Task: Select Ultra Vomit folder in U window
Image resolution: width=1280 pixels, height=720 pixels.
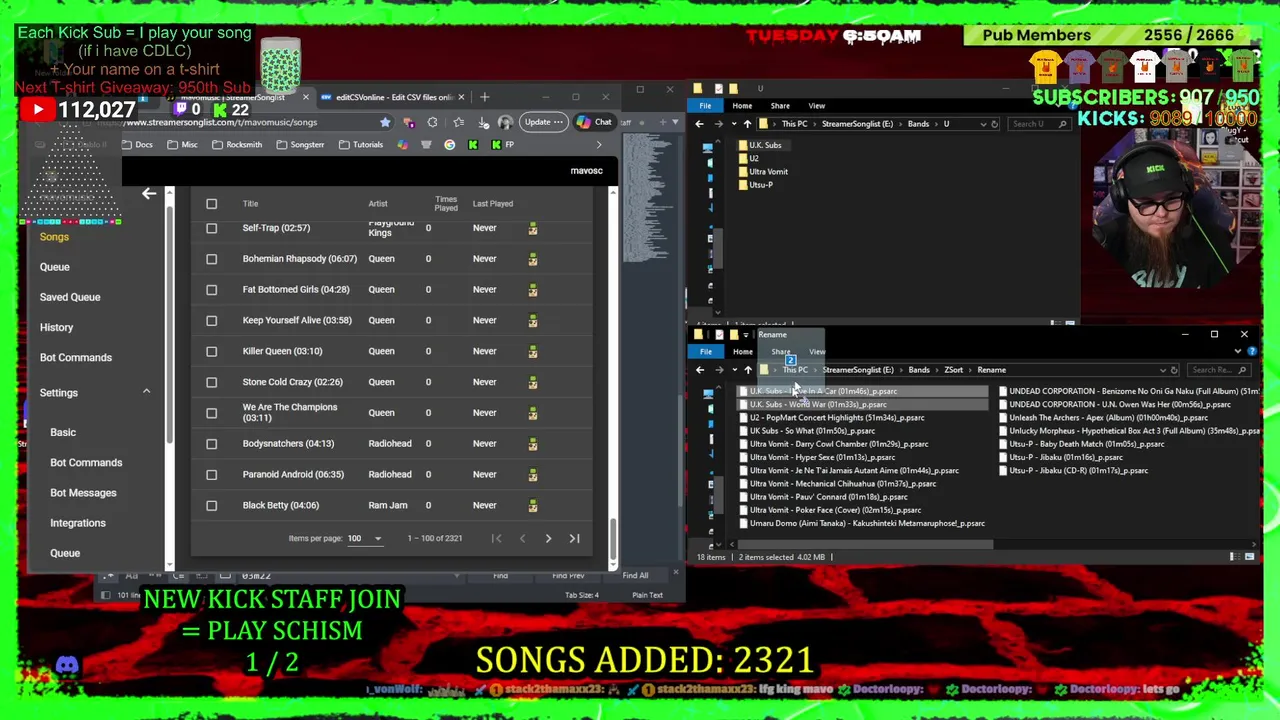Action: point(768,172)
